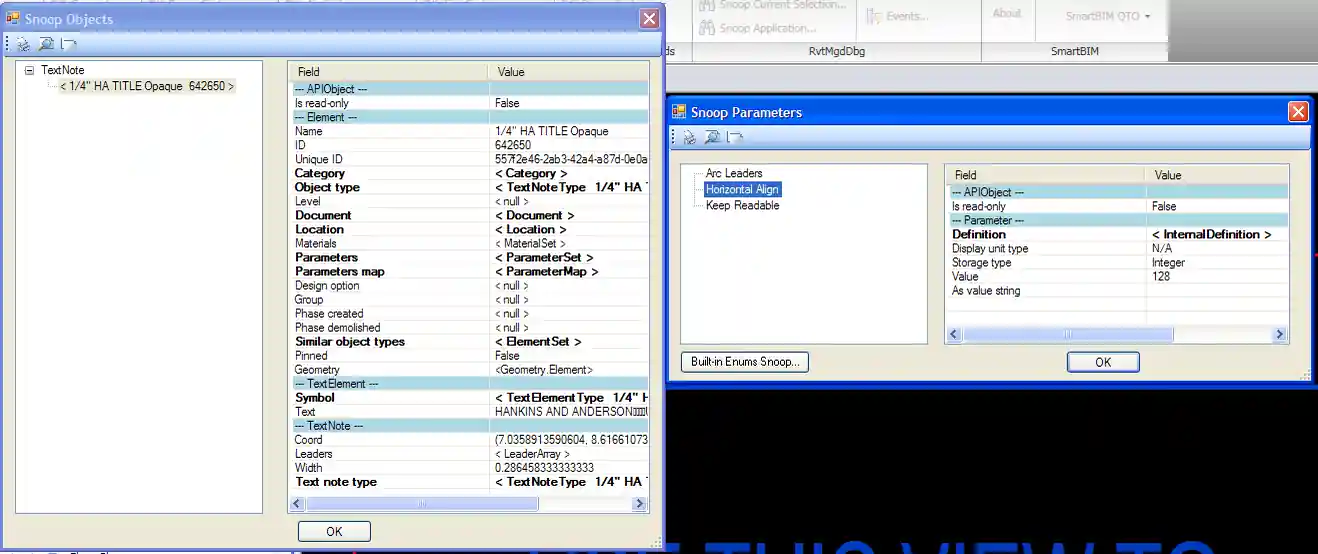Viewport: 1318px width, 554px height.
Task: Click print preview icon in Snoop Objects toolbar
Action: (x=46, y=44)
